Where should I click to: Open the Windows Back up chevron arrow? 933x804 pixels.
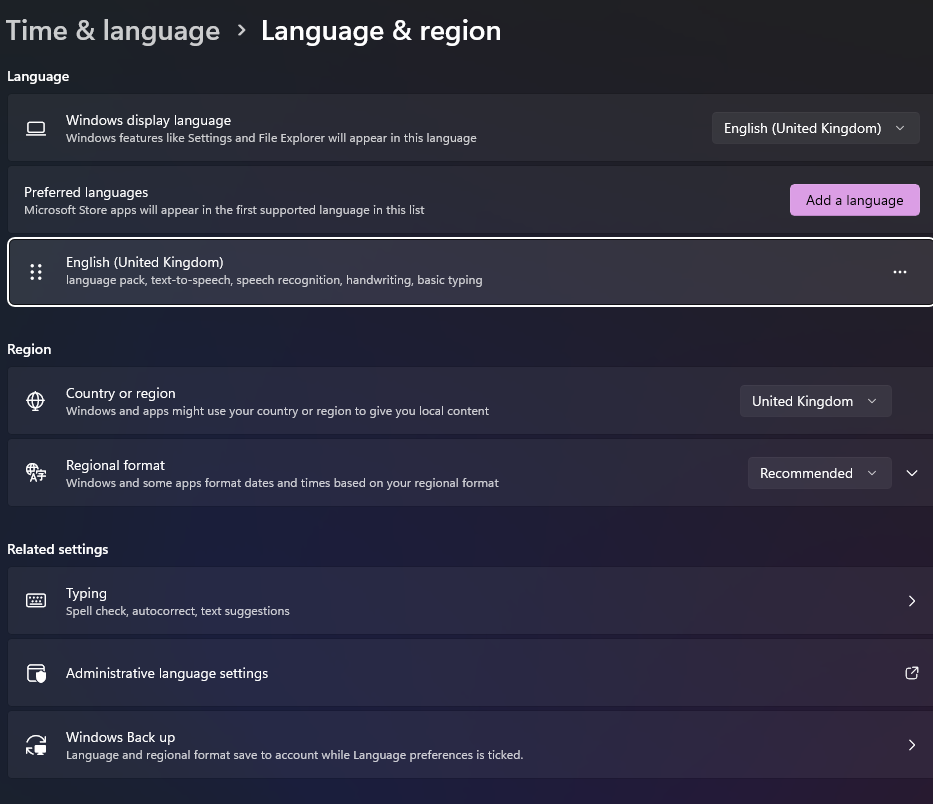tap(911, 745)
